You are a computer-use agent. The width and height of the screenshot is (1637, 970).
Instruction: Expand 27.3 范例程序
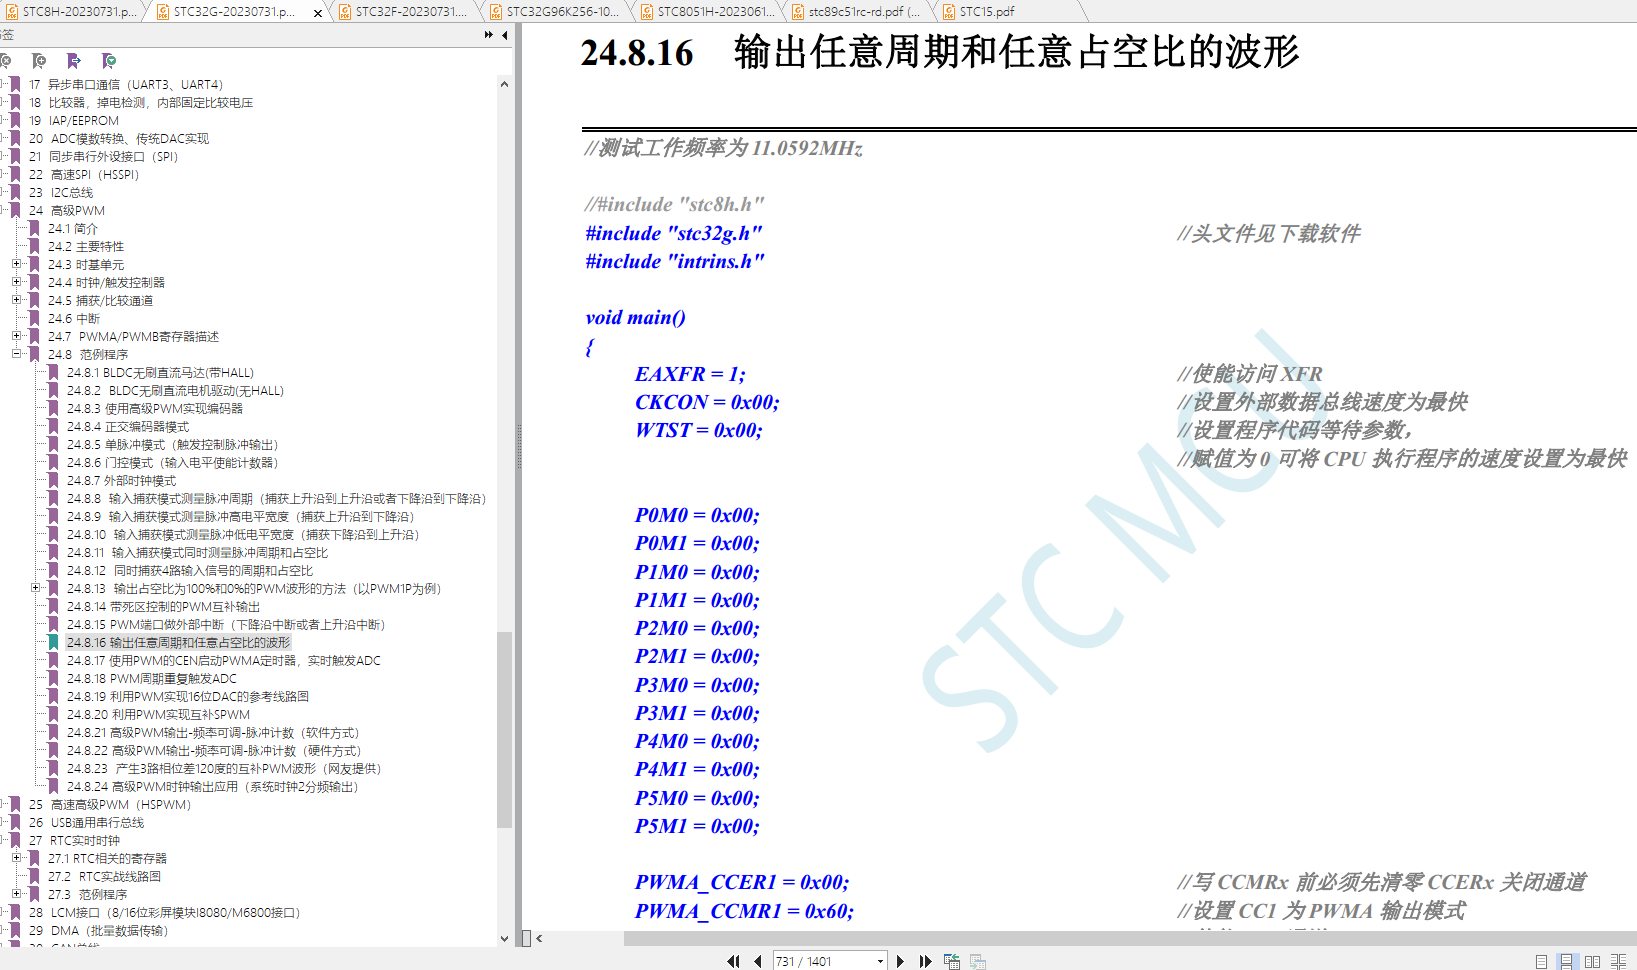16,894
